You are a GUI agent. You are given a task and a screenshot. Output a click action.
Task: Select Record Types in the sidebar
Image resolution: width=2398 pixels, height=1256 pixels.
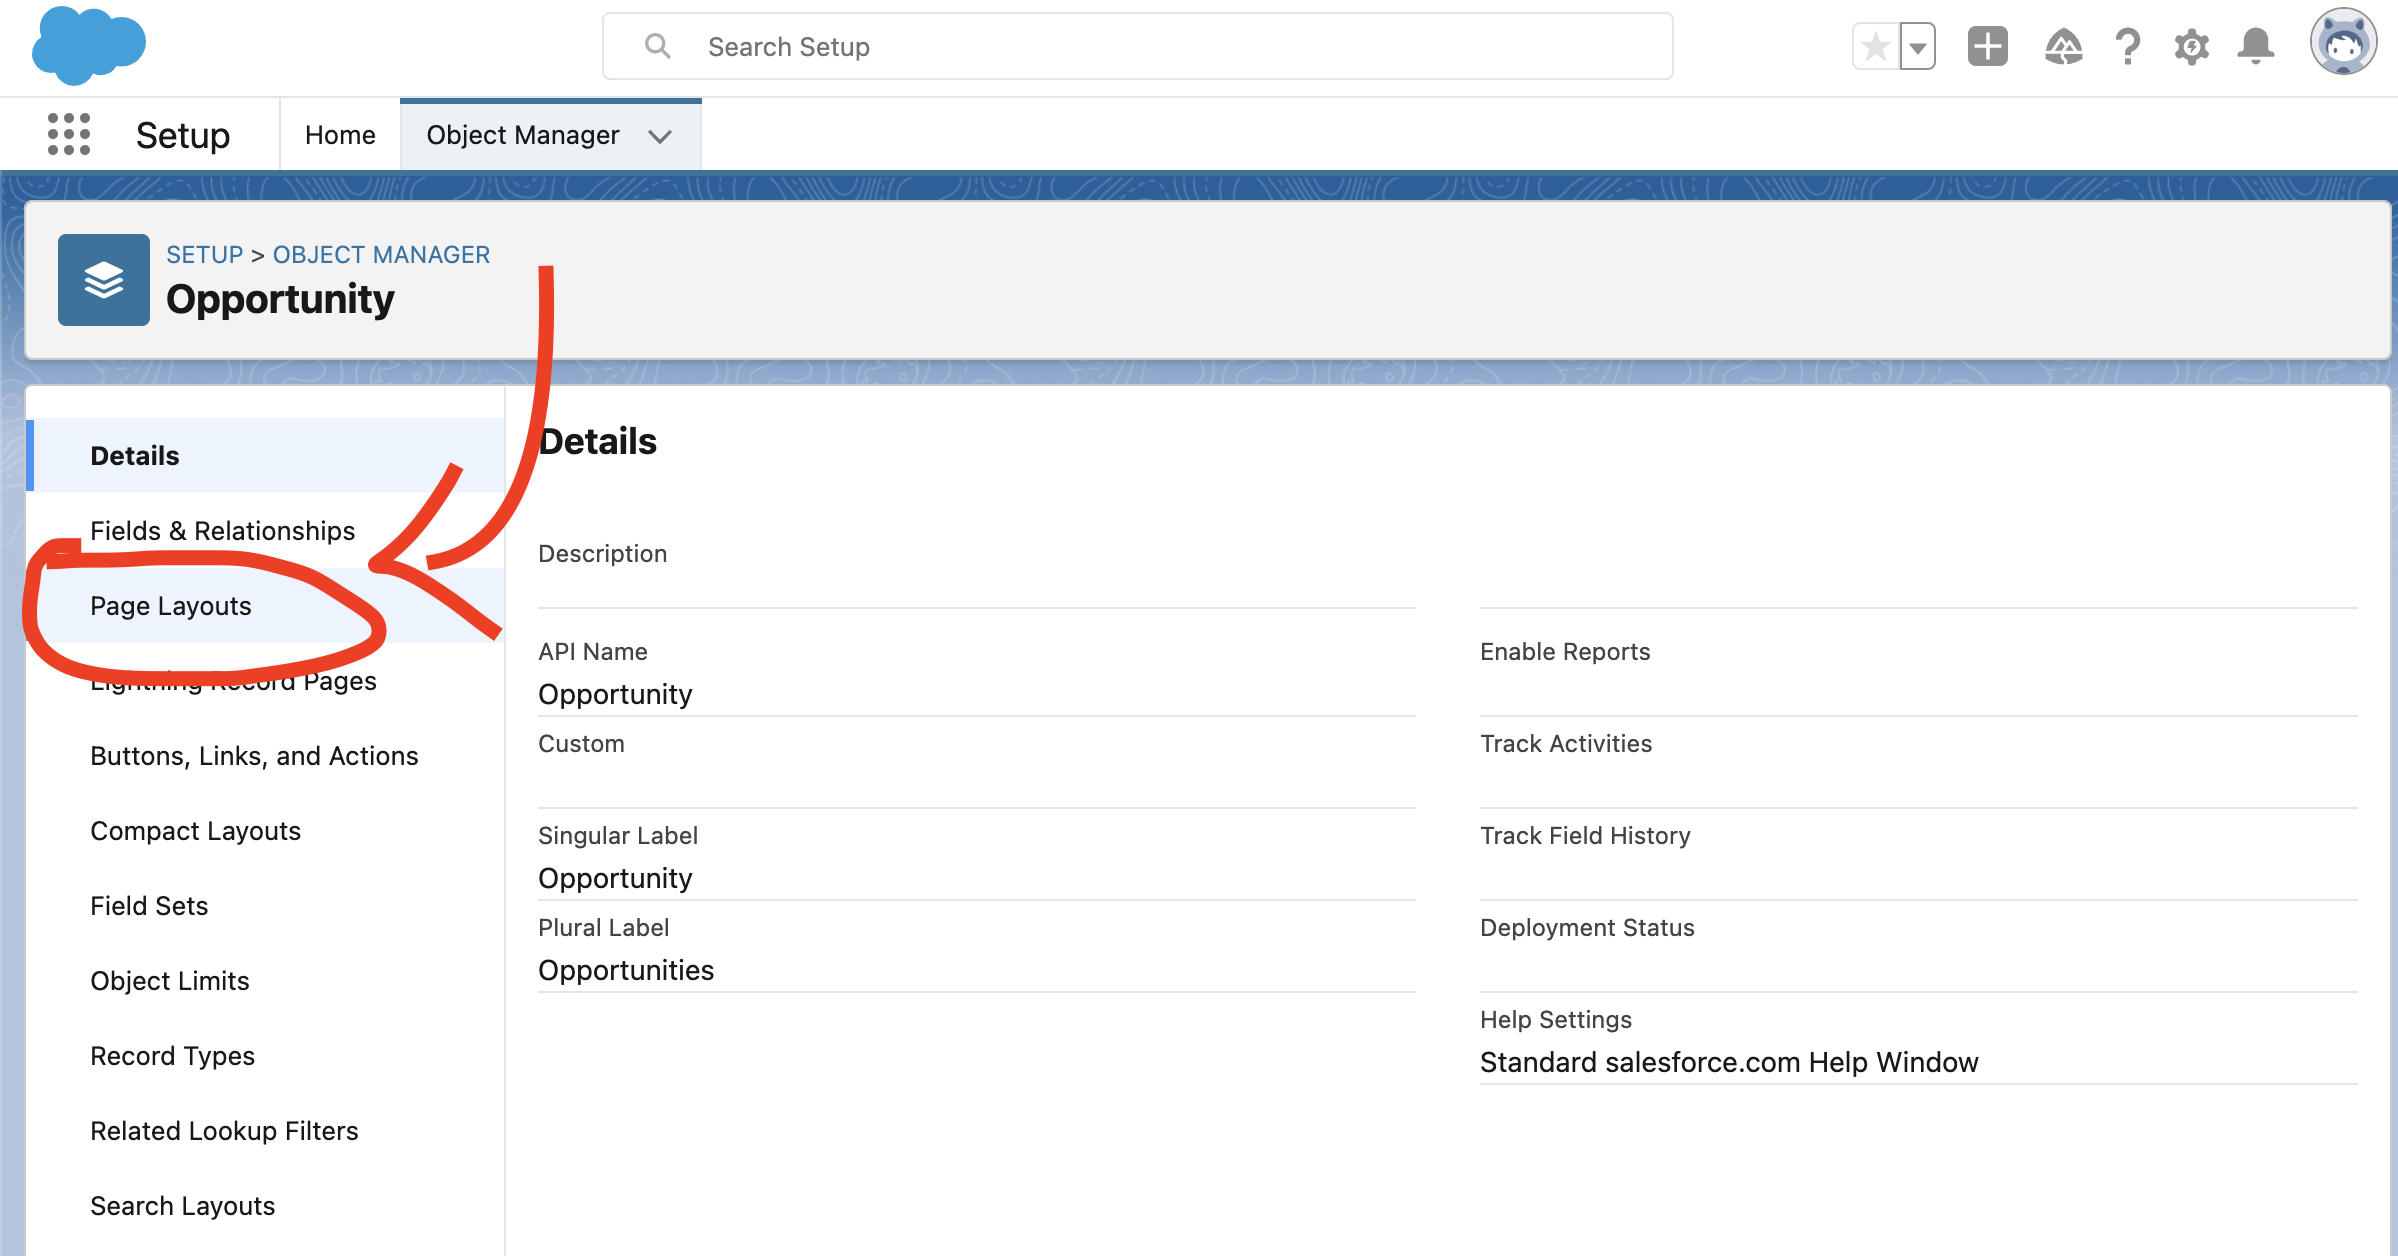[x=172, y=1056]
